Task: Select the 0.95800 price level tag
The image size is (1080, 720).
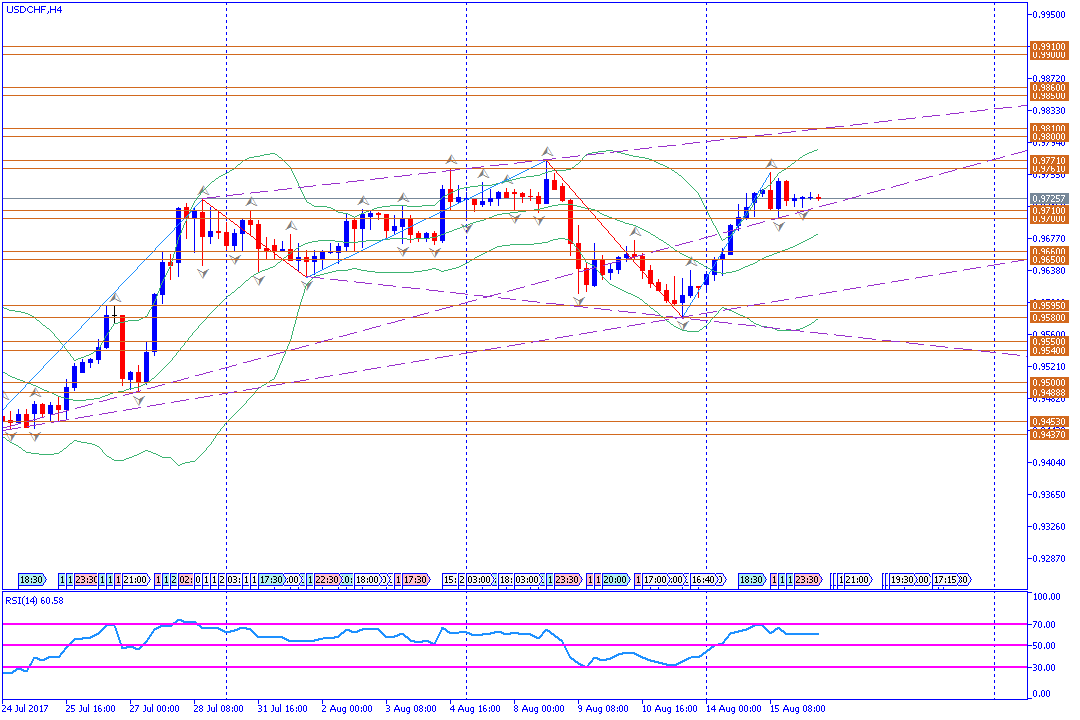Action: point(1048,318)
